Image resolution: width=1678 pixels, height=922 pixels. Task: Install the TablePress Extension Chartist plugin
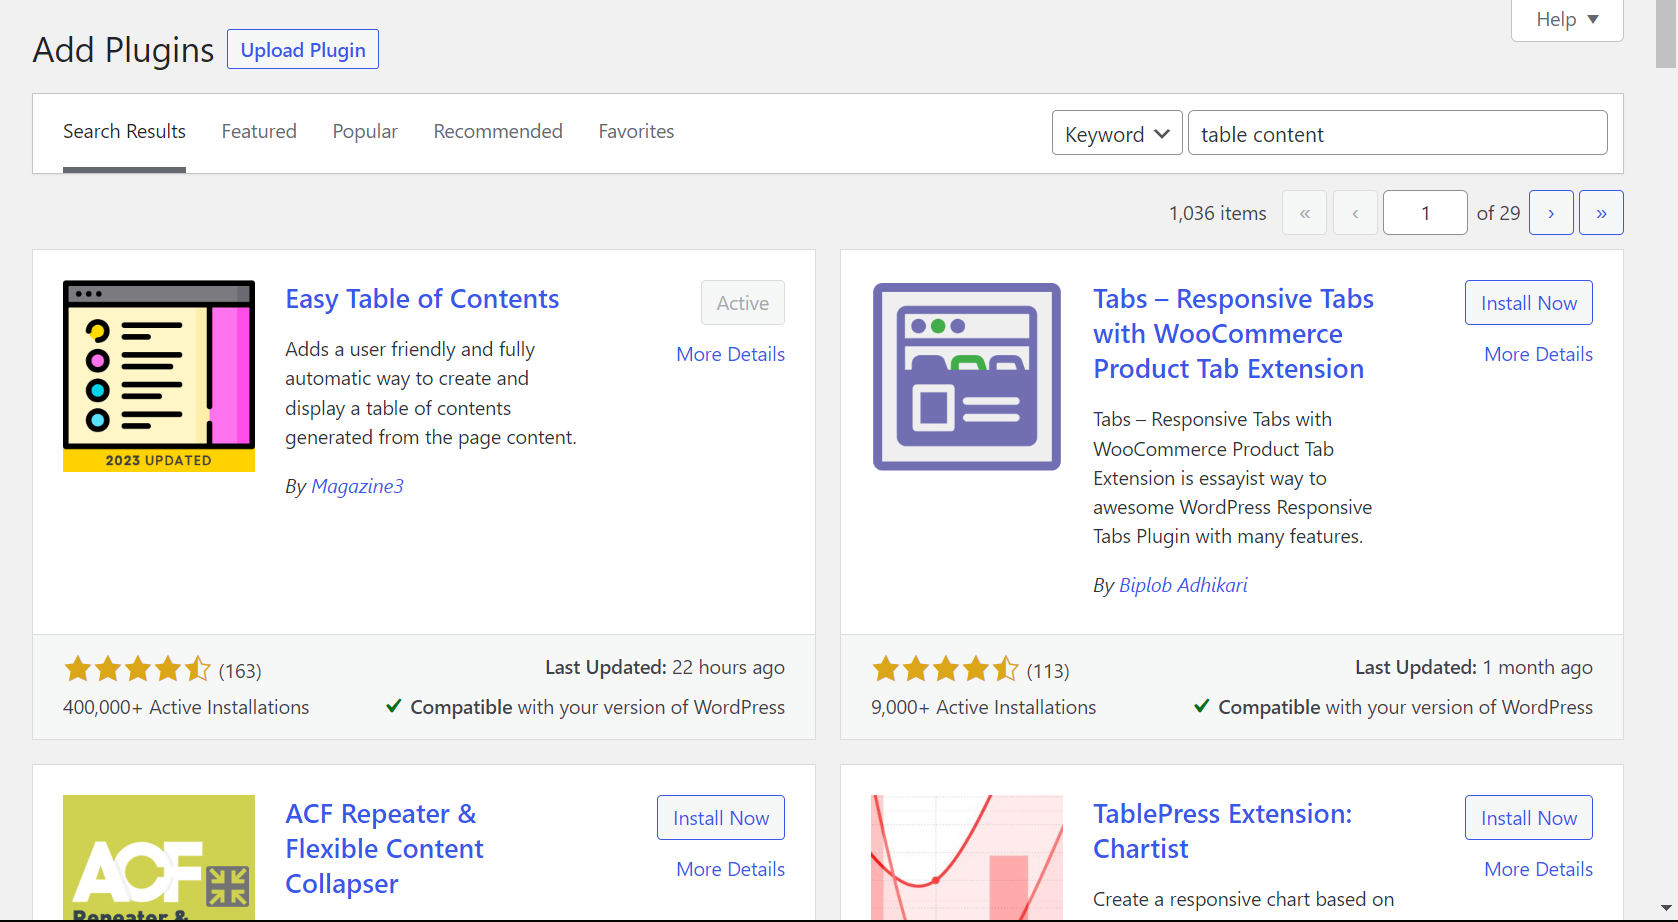click(x=1529, y=818)
